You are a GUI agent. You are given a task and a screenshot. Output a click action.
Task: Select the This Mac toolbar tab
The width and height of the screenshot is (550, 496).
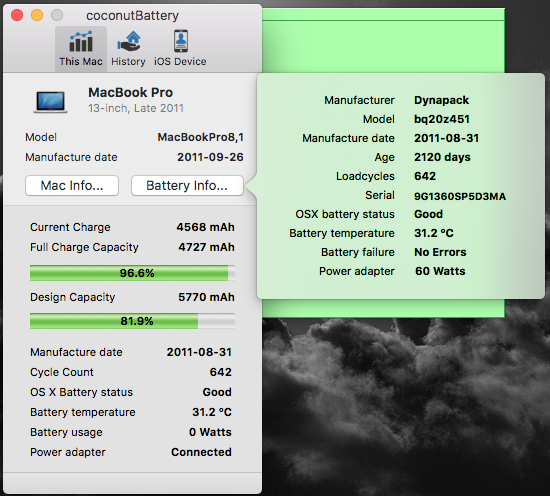(81, 49)
